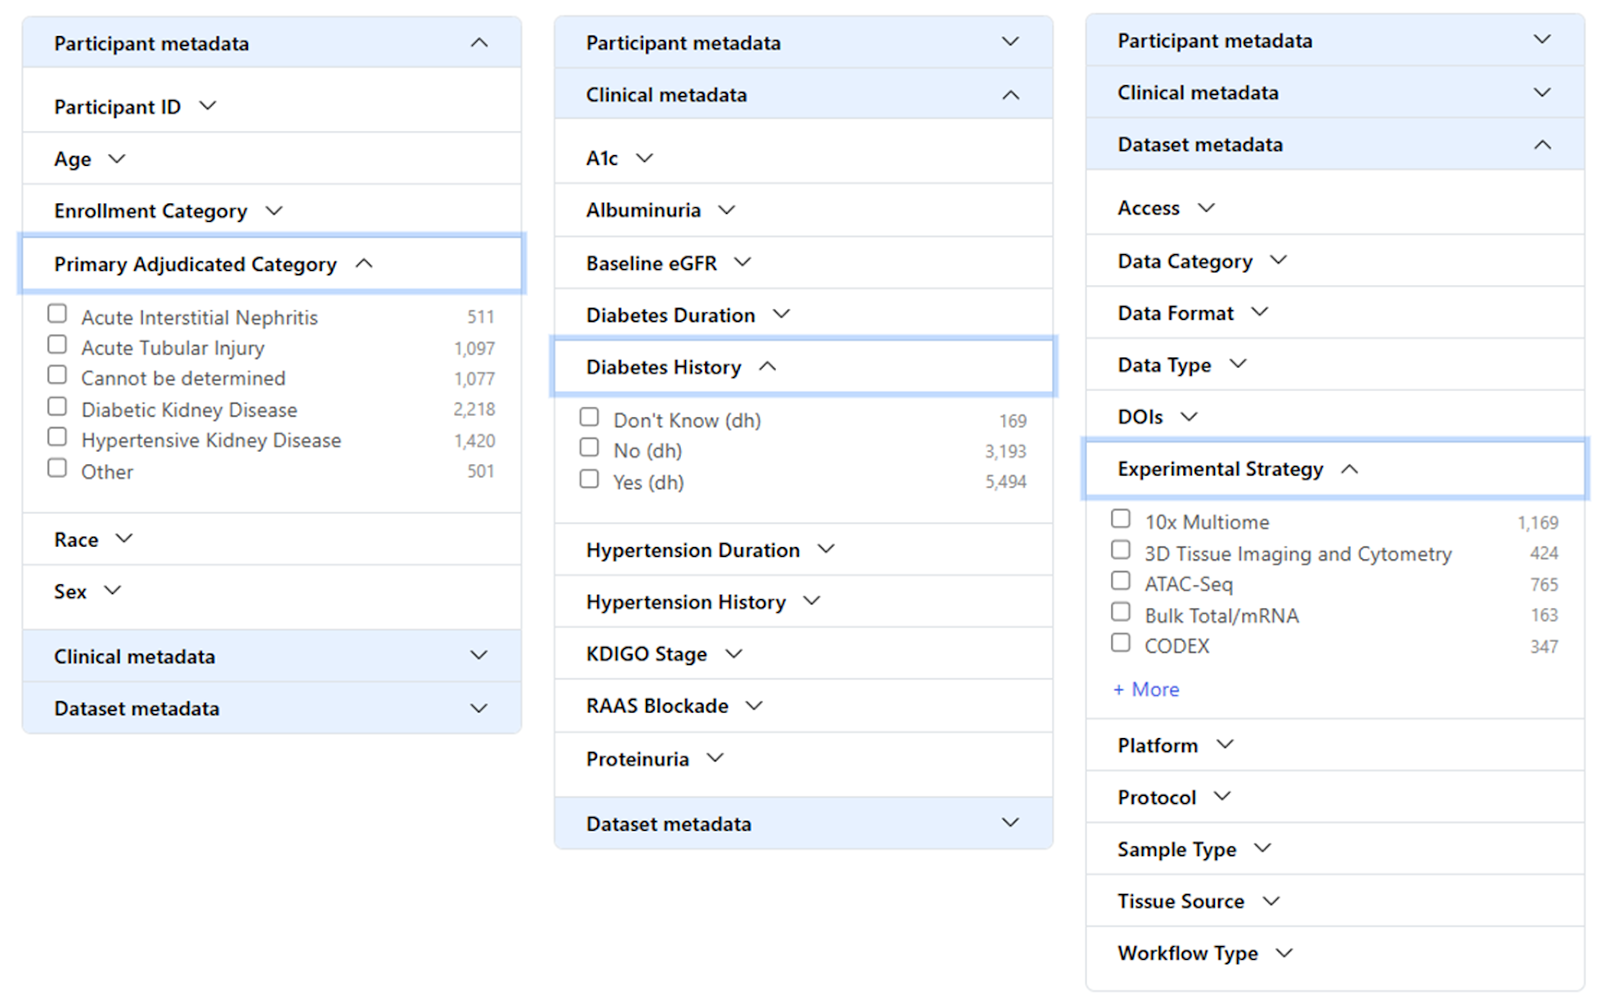This screenshot has height=999, width=1600.
Task: Expand the RAAS Blockade filter
Action: click(x=804, y=706)
